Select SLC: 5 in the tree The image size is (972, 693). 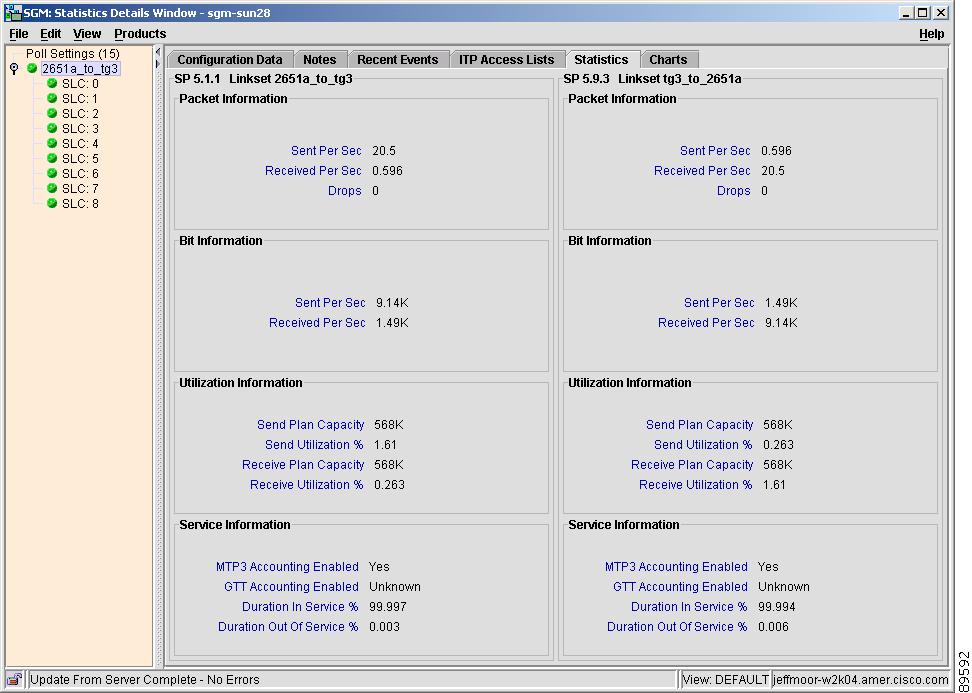click(x=80, y=159)
